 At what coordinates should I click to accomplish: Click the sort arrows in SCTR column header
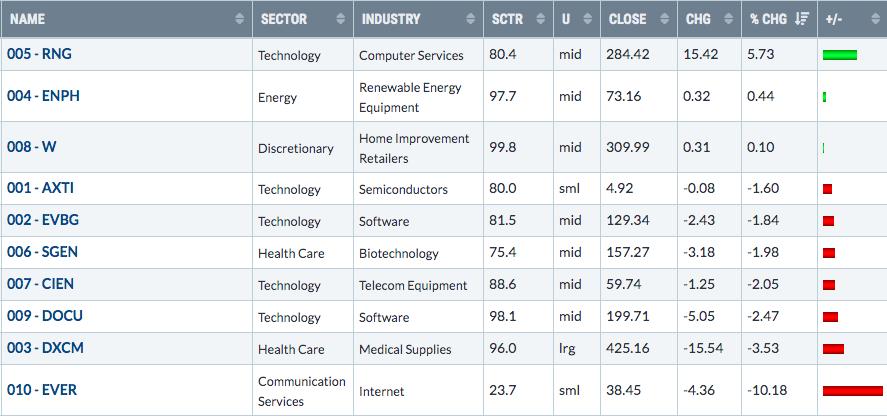tap(540, 19)
